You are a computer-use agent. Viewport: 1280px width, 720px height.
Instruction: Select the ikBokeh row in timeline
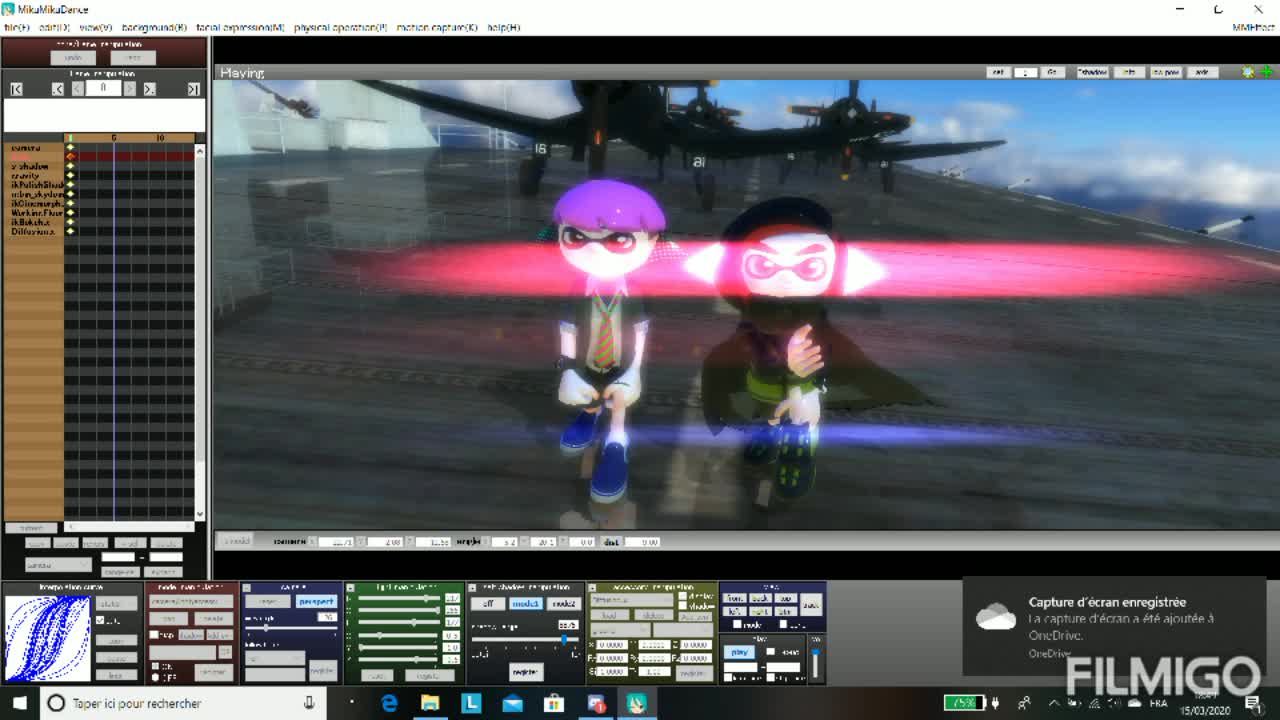point(33,222)
